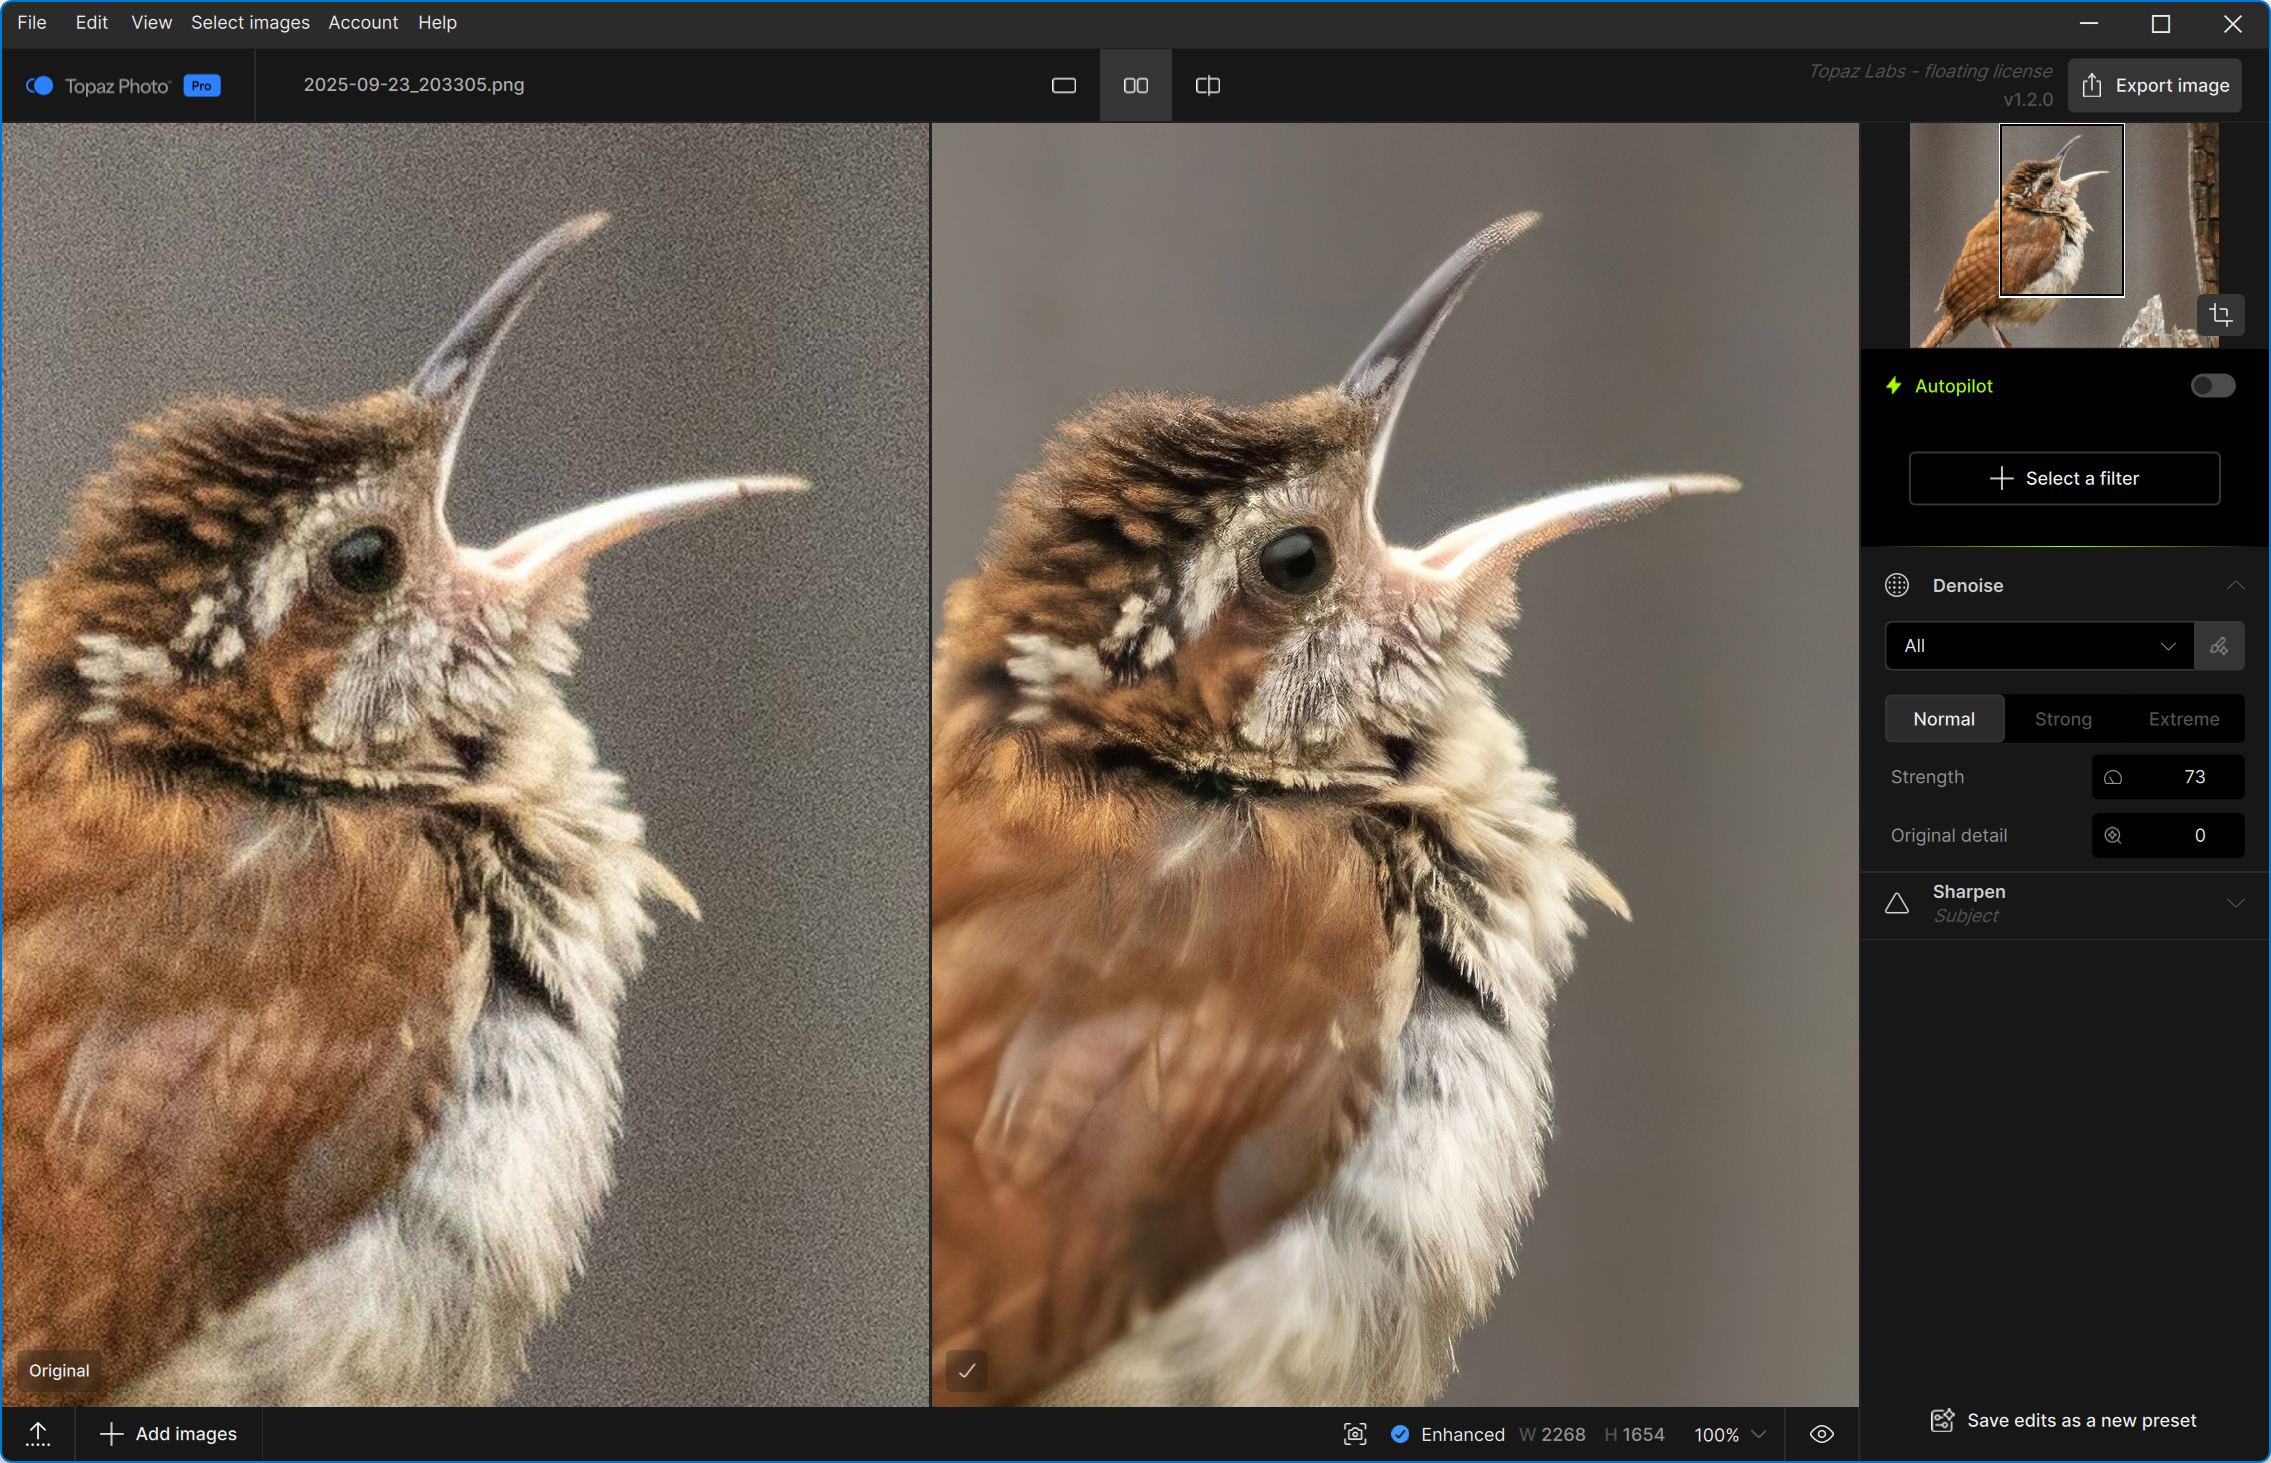This screenshot has width=2271, height=1463.
Task: Open the Select images menu
Action: (250, 22)
